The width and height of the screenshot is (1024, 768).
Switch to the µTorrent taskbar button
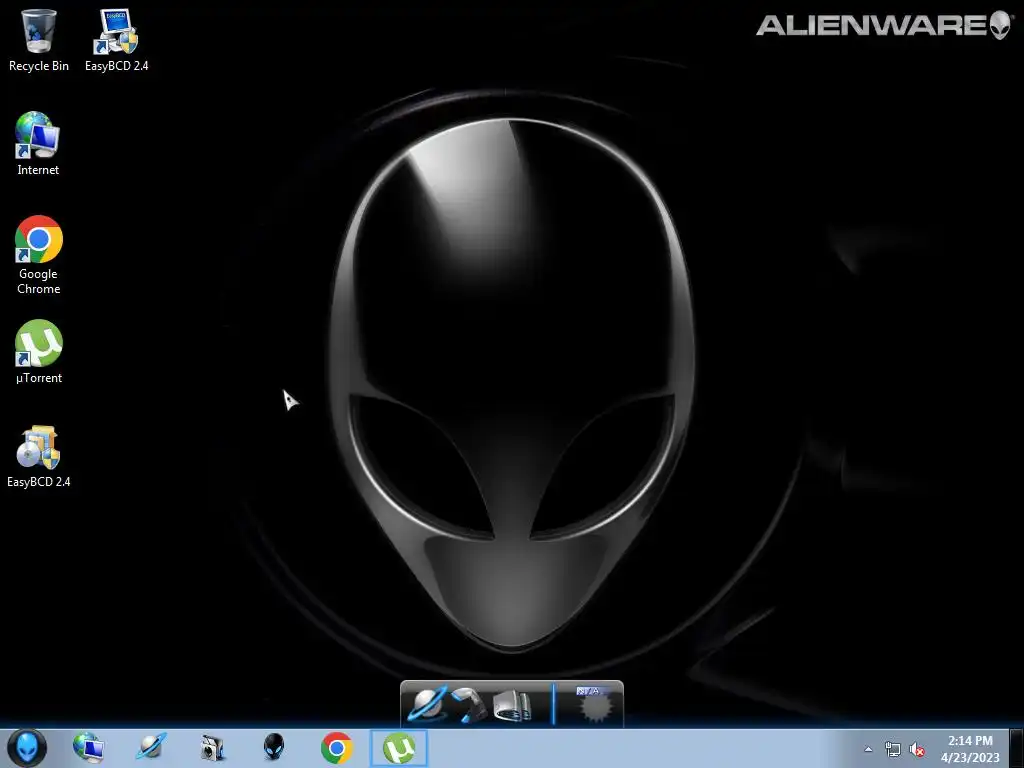pyautogui.click(x=399, y=748)
